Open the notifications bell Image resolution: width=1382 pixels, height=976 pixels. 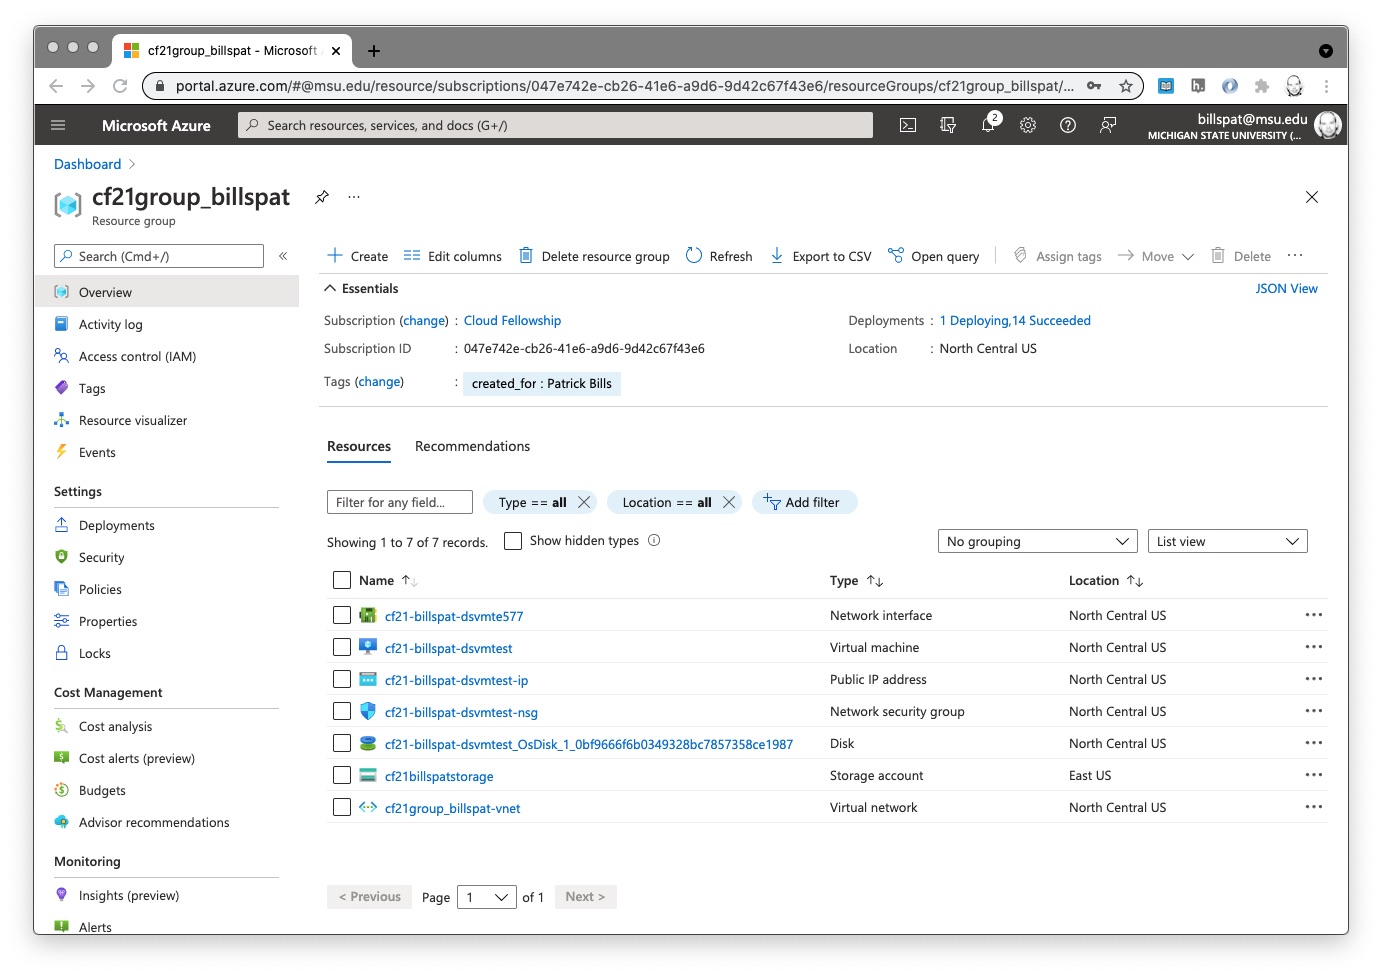[988, 125]
